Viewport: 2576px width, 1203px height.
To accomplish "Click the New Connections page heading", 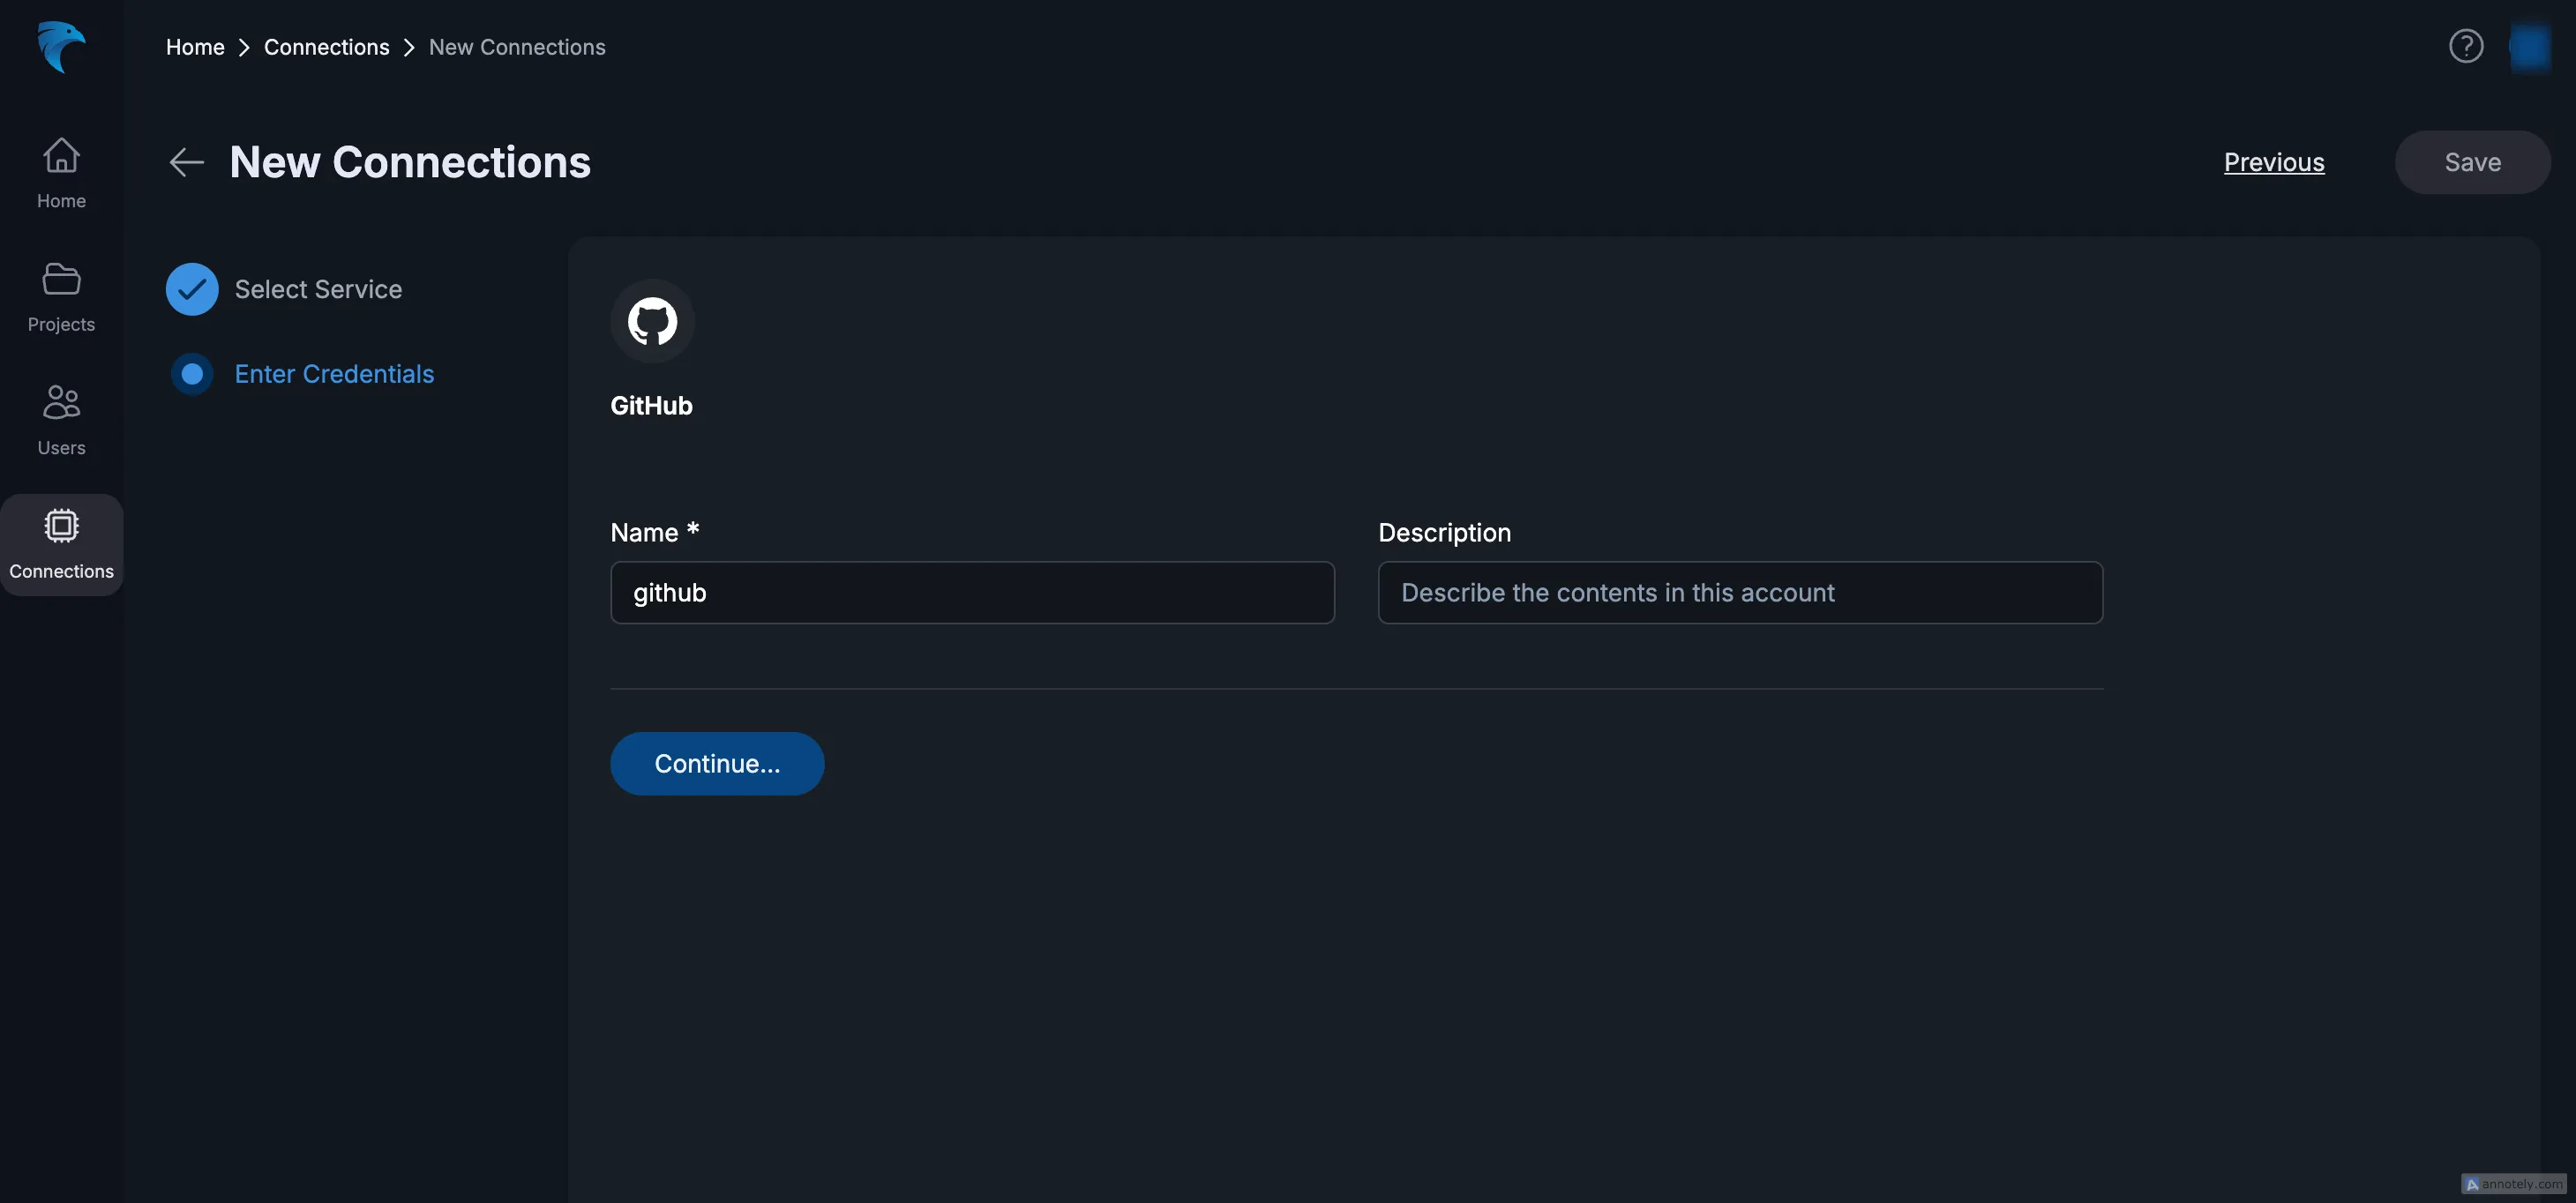I will click(x=410, y=162).
